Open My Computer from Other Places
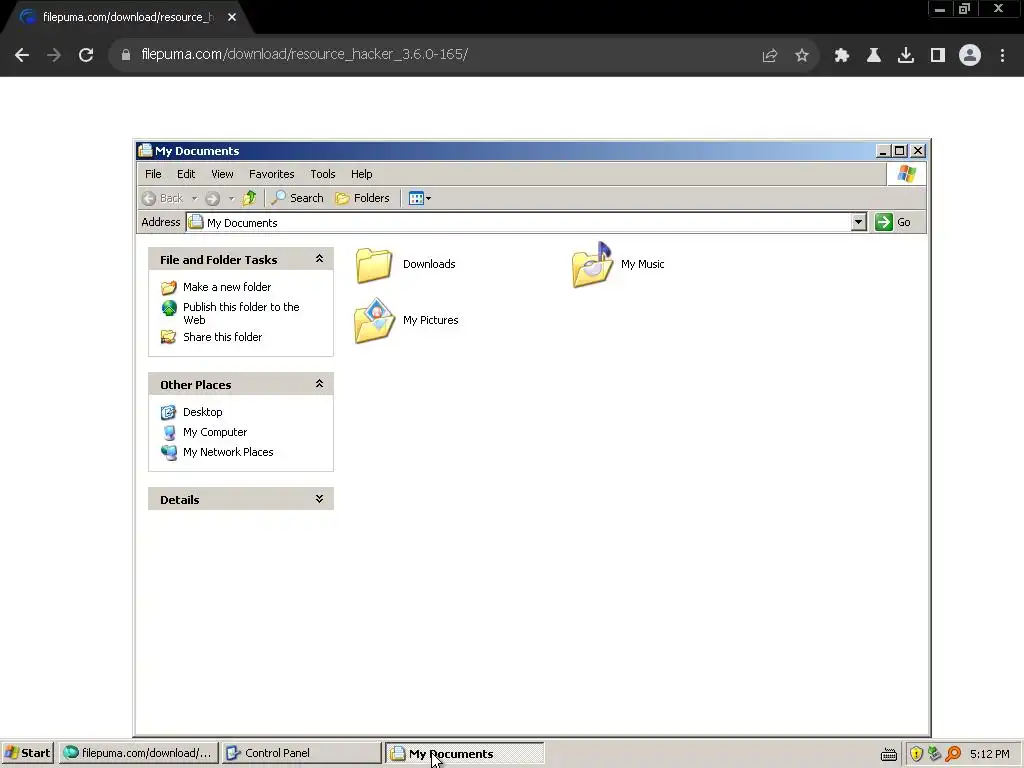 pos(215,432)
